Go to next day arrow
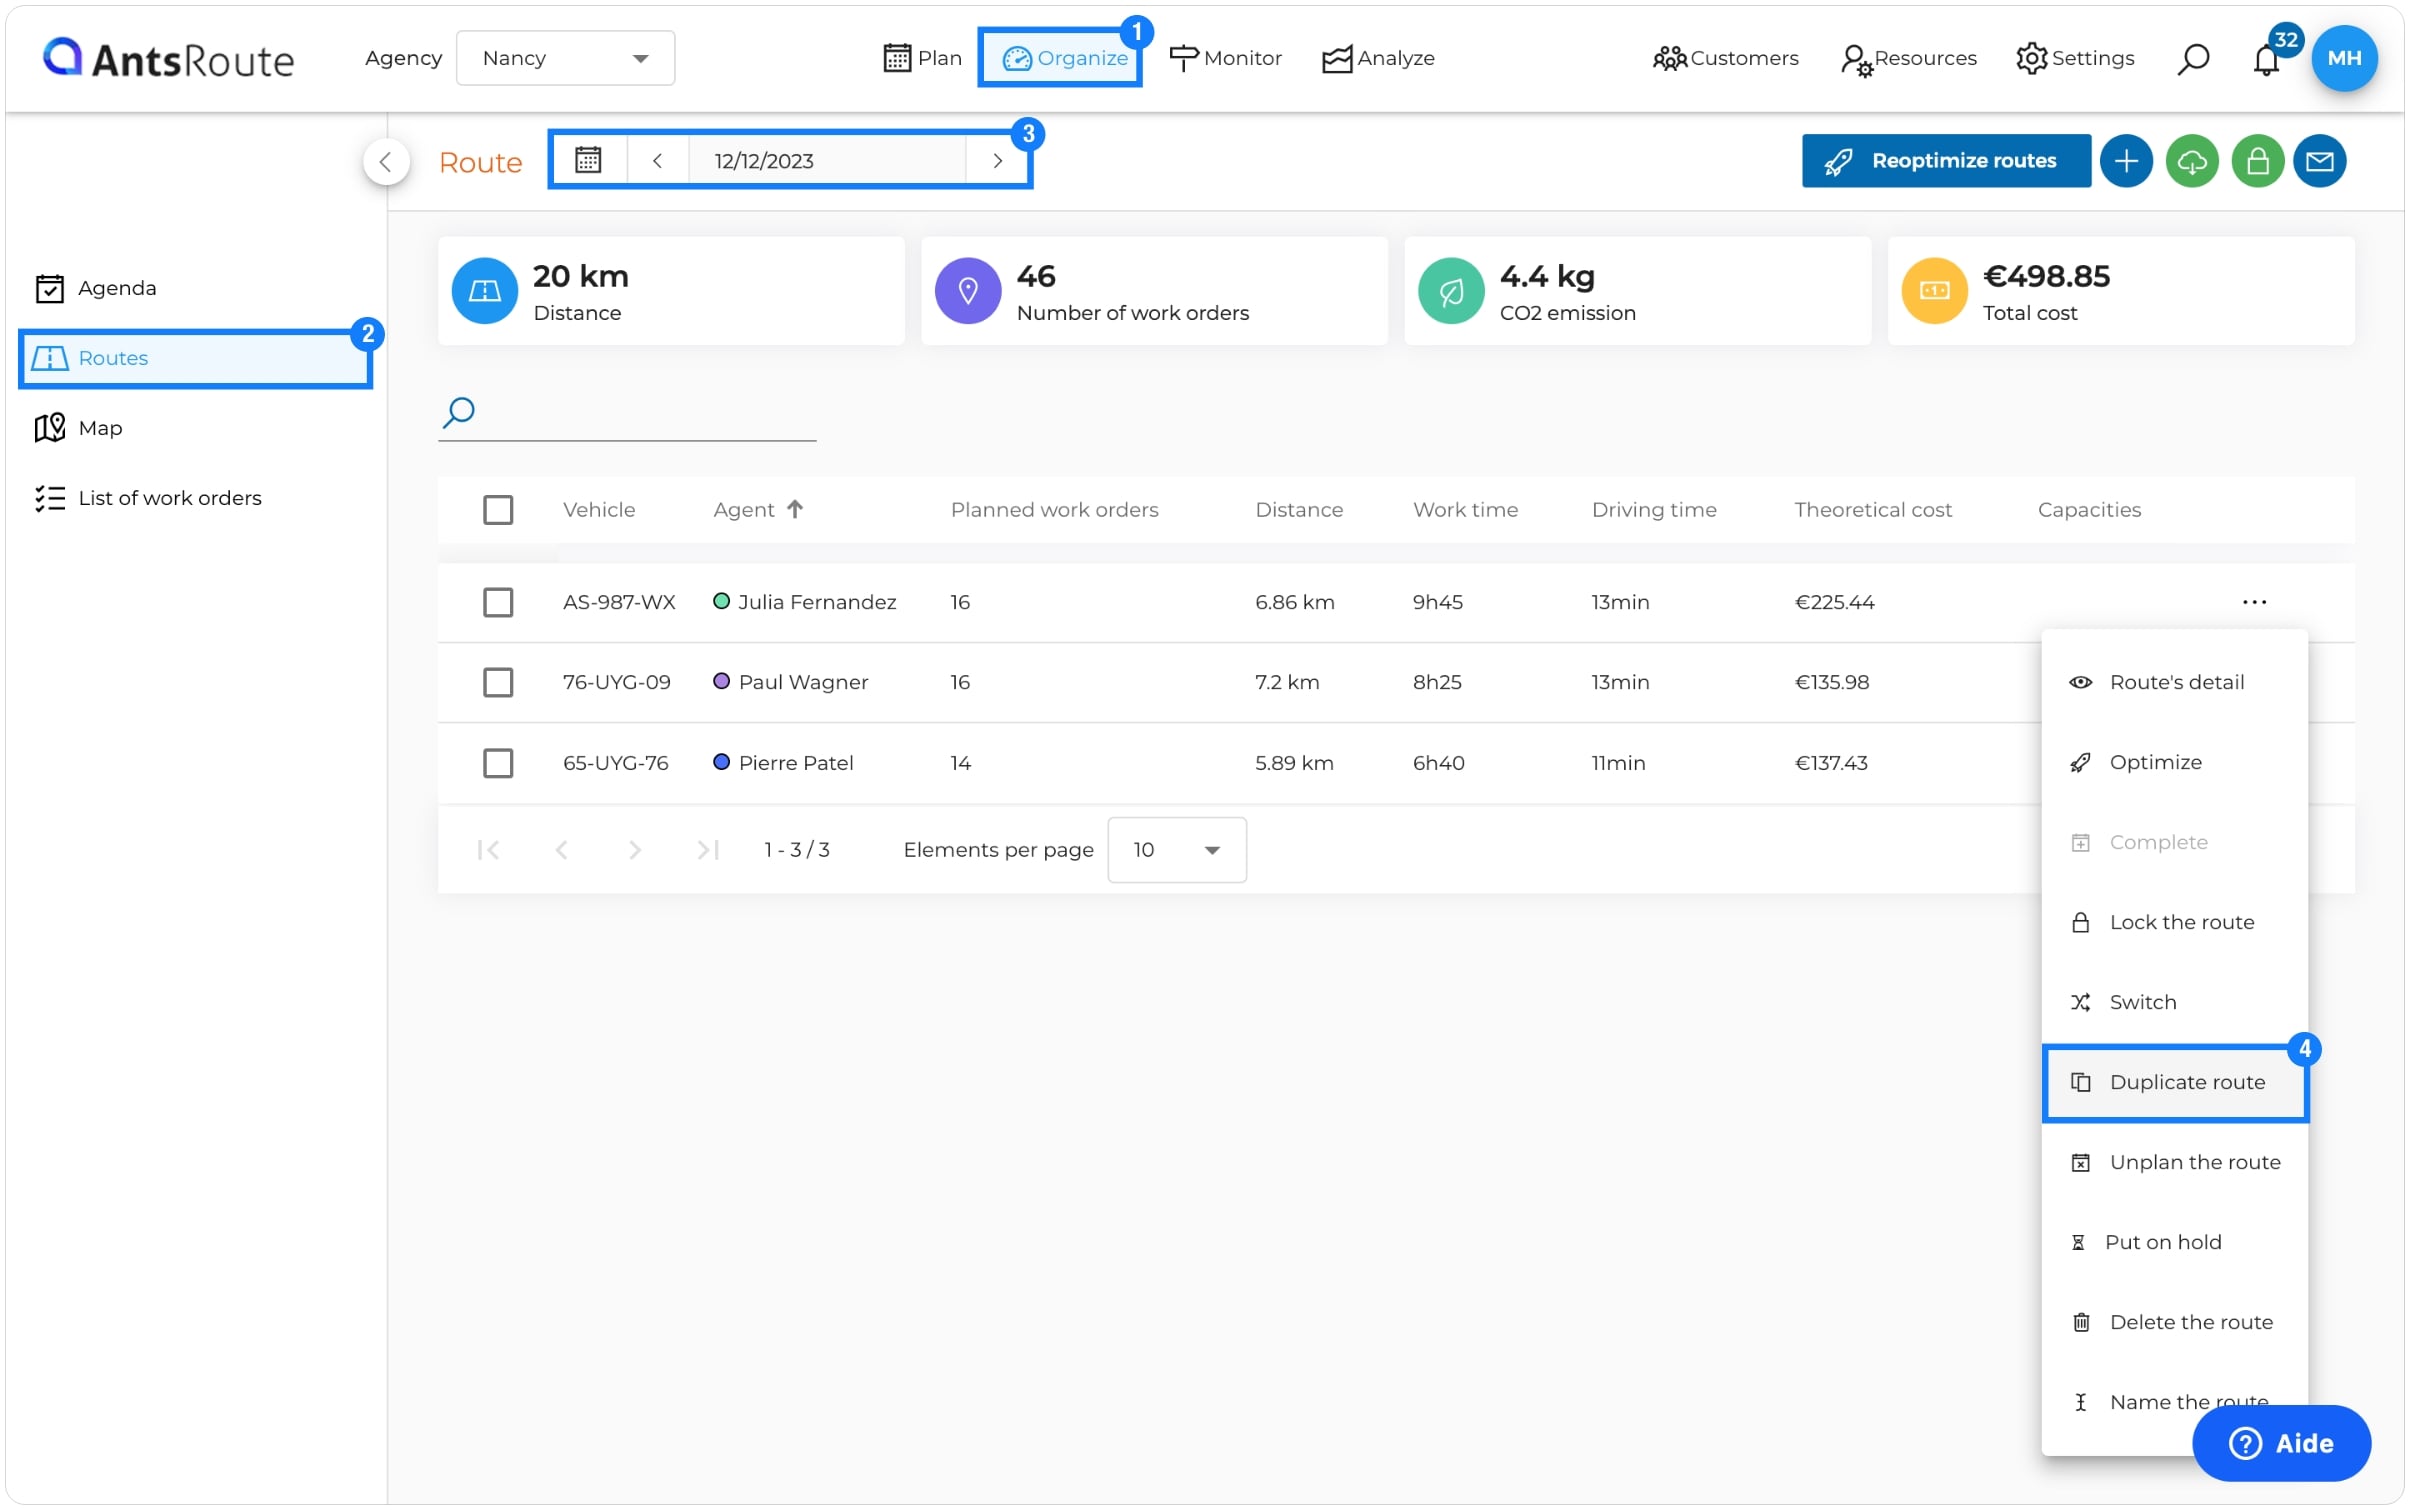Viewport: 2410px width, 1510px height. (997, 160)
